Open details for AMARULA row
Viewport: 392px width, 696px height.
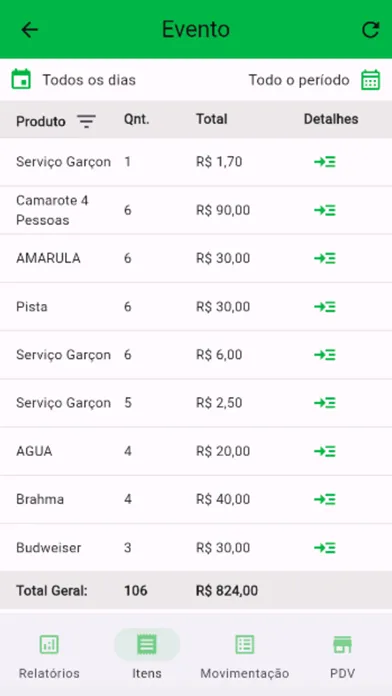click(x=325, y=258)
